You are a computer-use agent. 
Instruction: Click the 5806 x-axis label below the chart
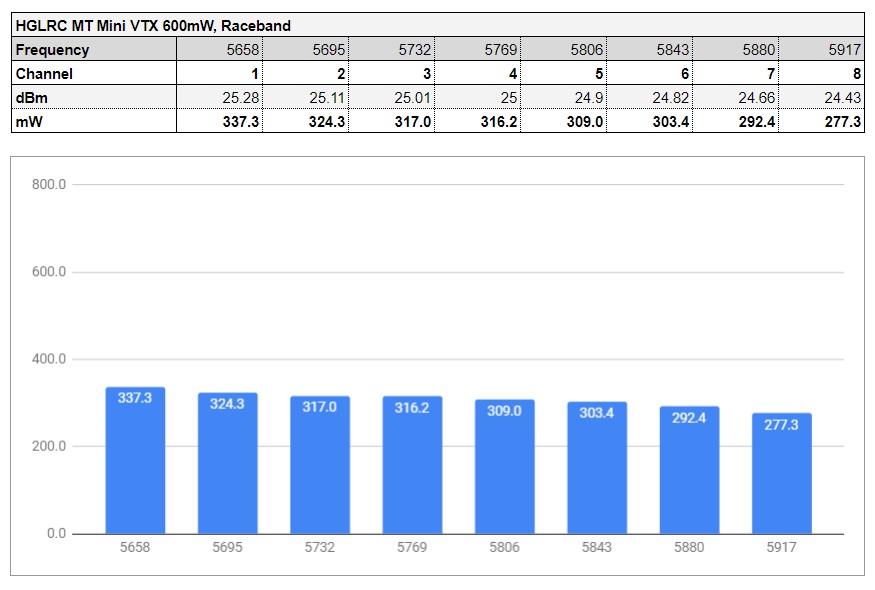click(504, 548)
